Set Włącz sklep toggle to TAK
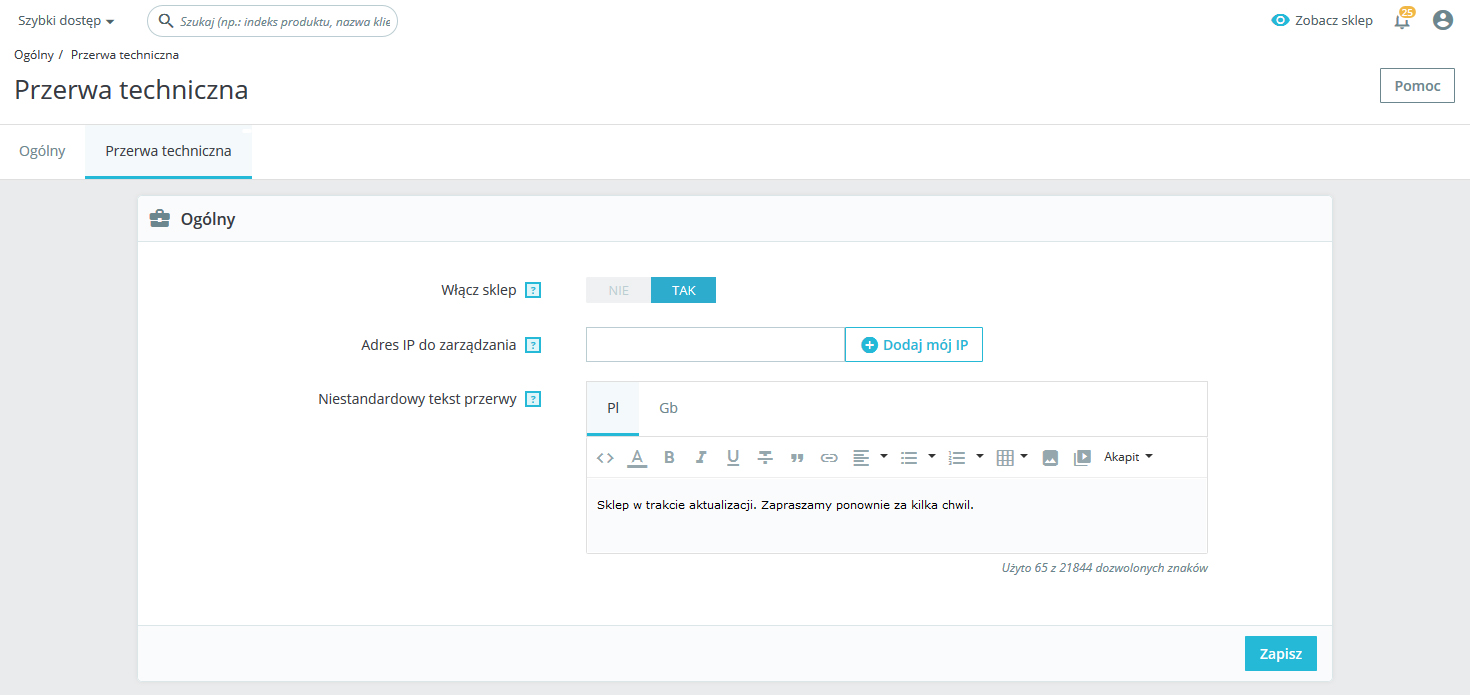This screenshot has height=695, width=1470. click(683, 290)
